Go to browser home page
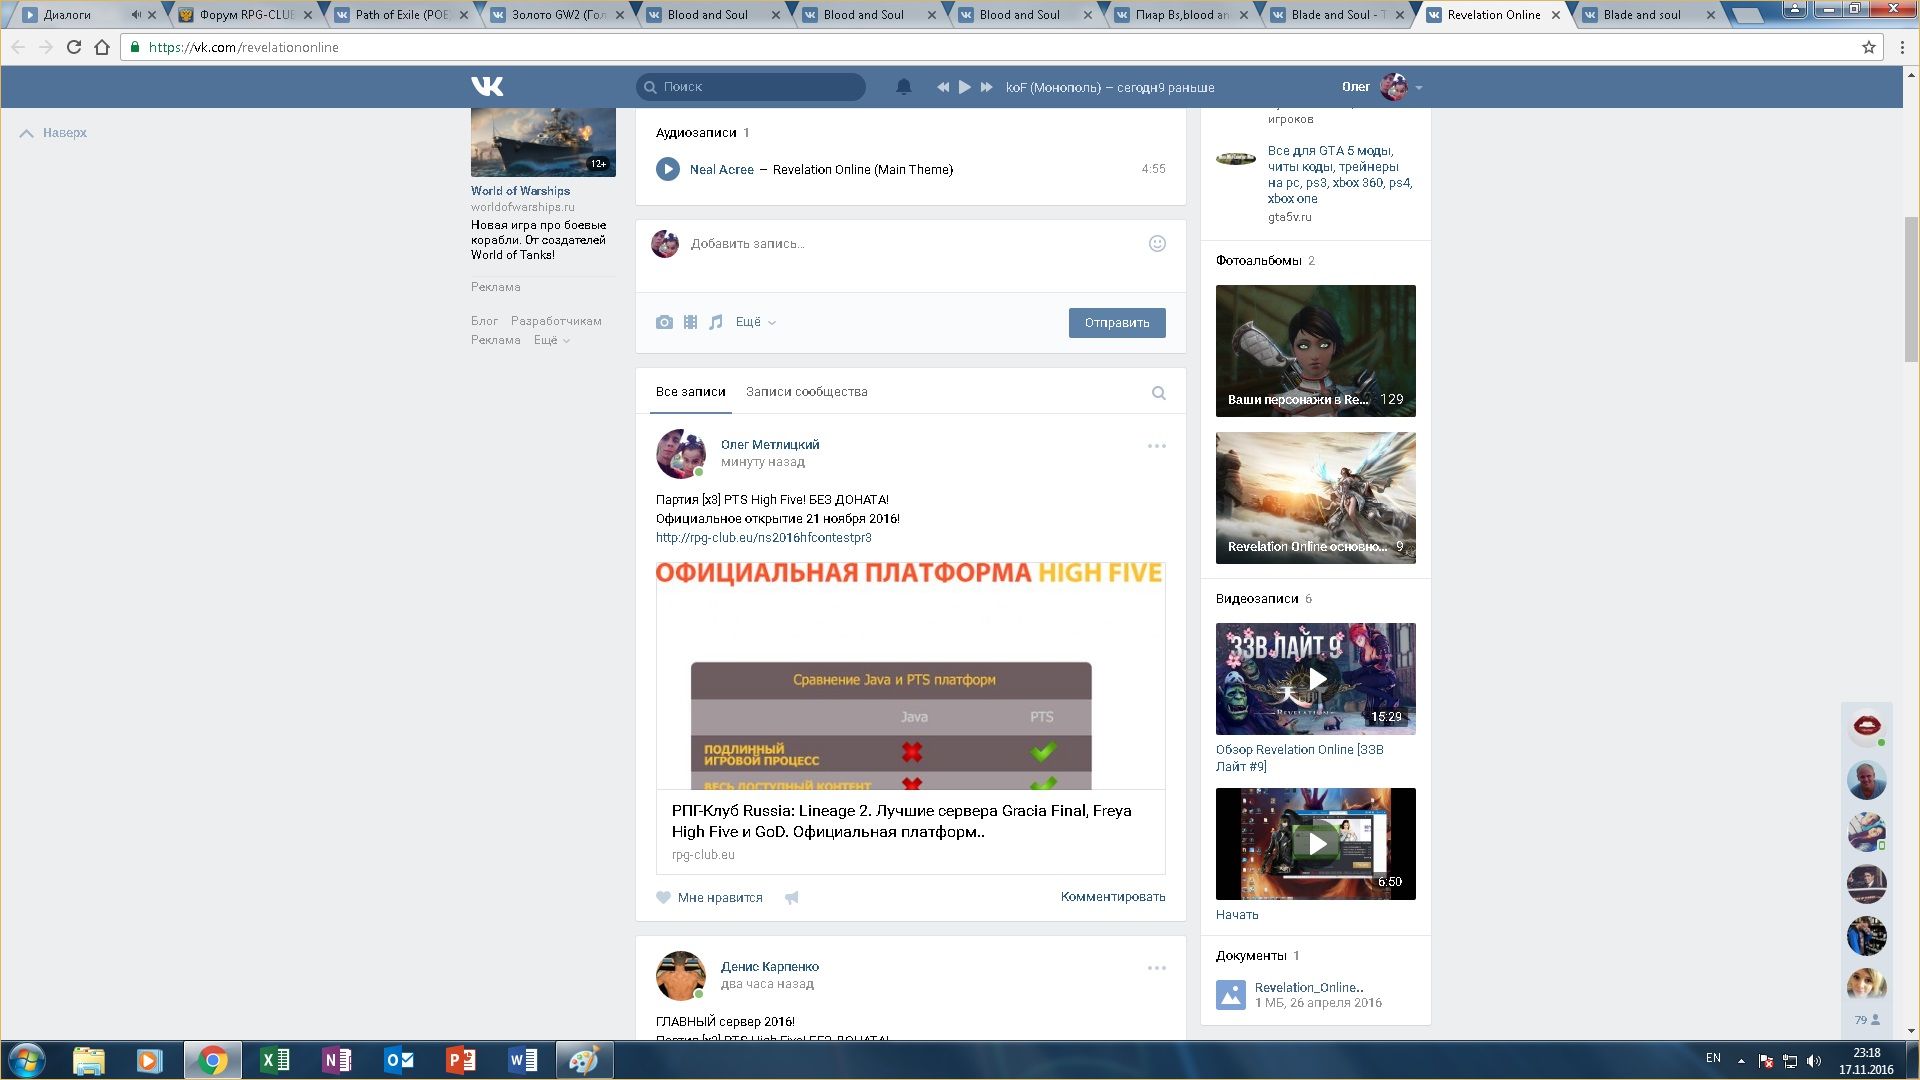Image resolution: width=1920 pixels, height=1080 pixels. 102,47
